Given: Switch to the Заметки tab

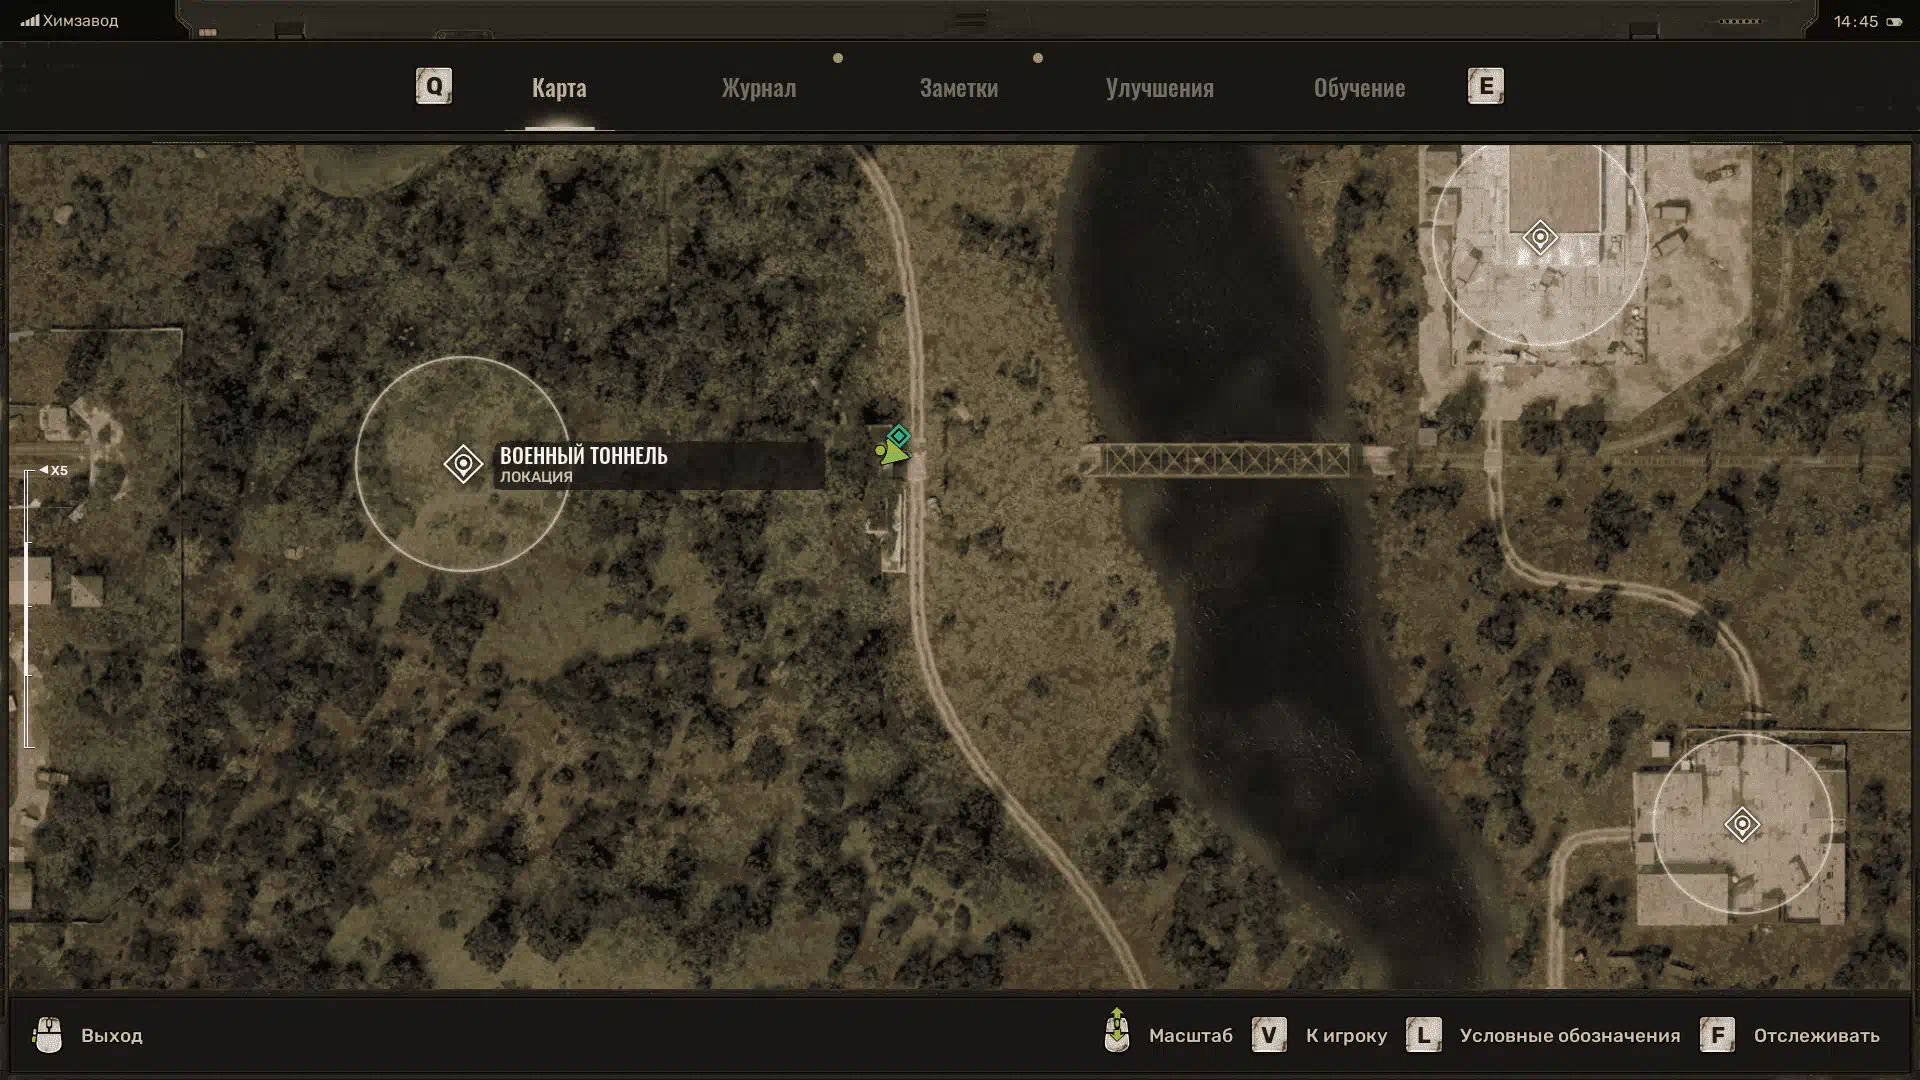Looking at the screenshot, I should tap(958, 88).
